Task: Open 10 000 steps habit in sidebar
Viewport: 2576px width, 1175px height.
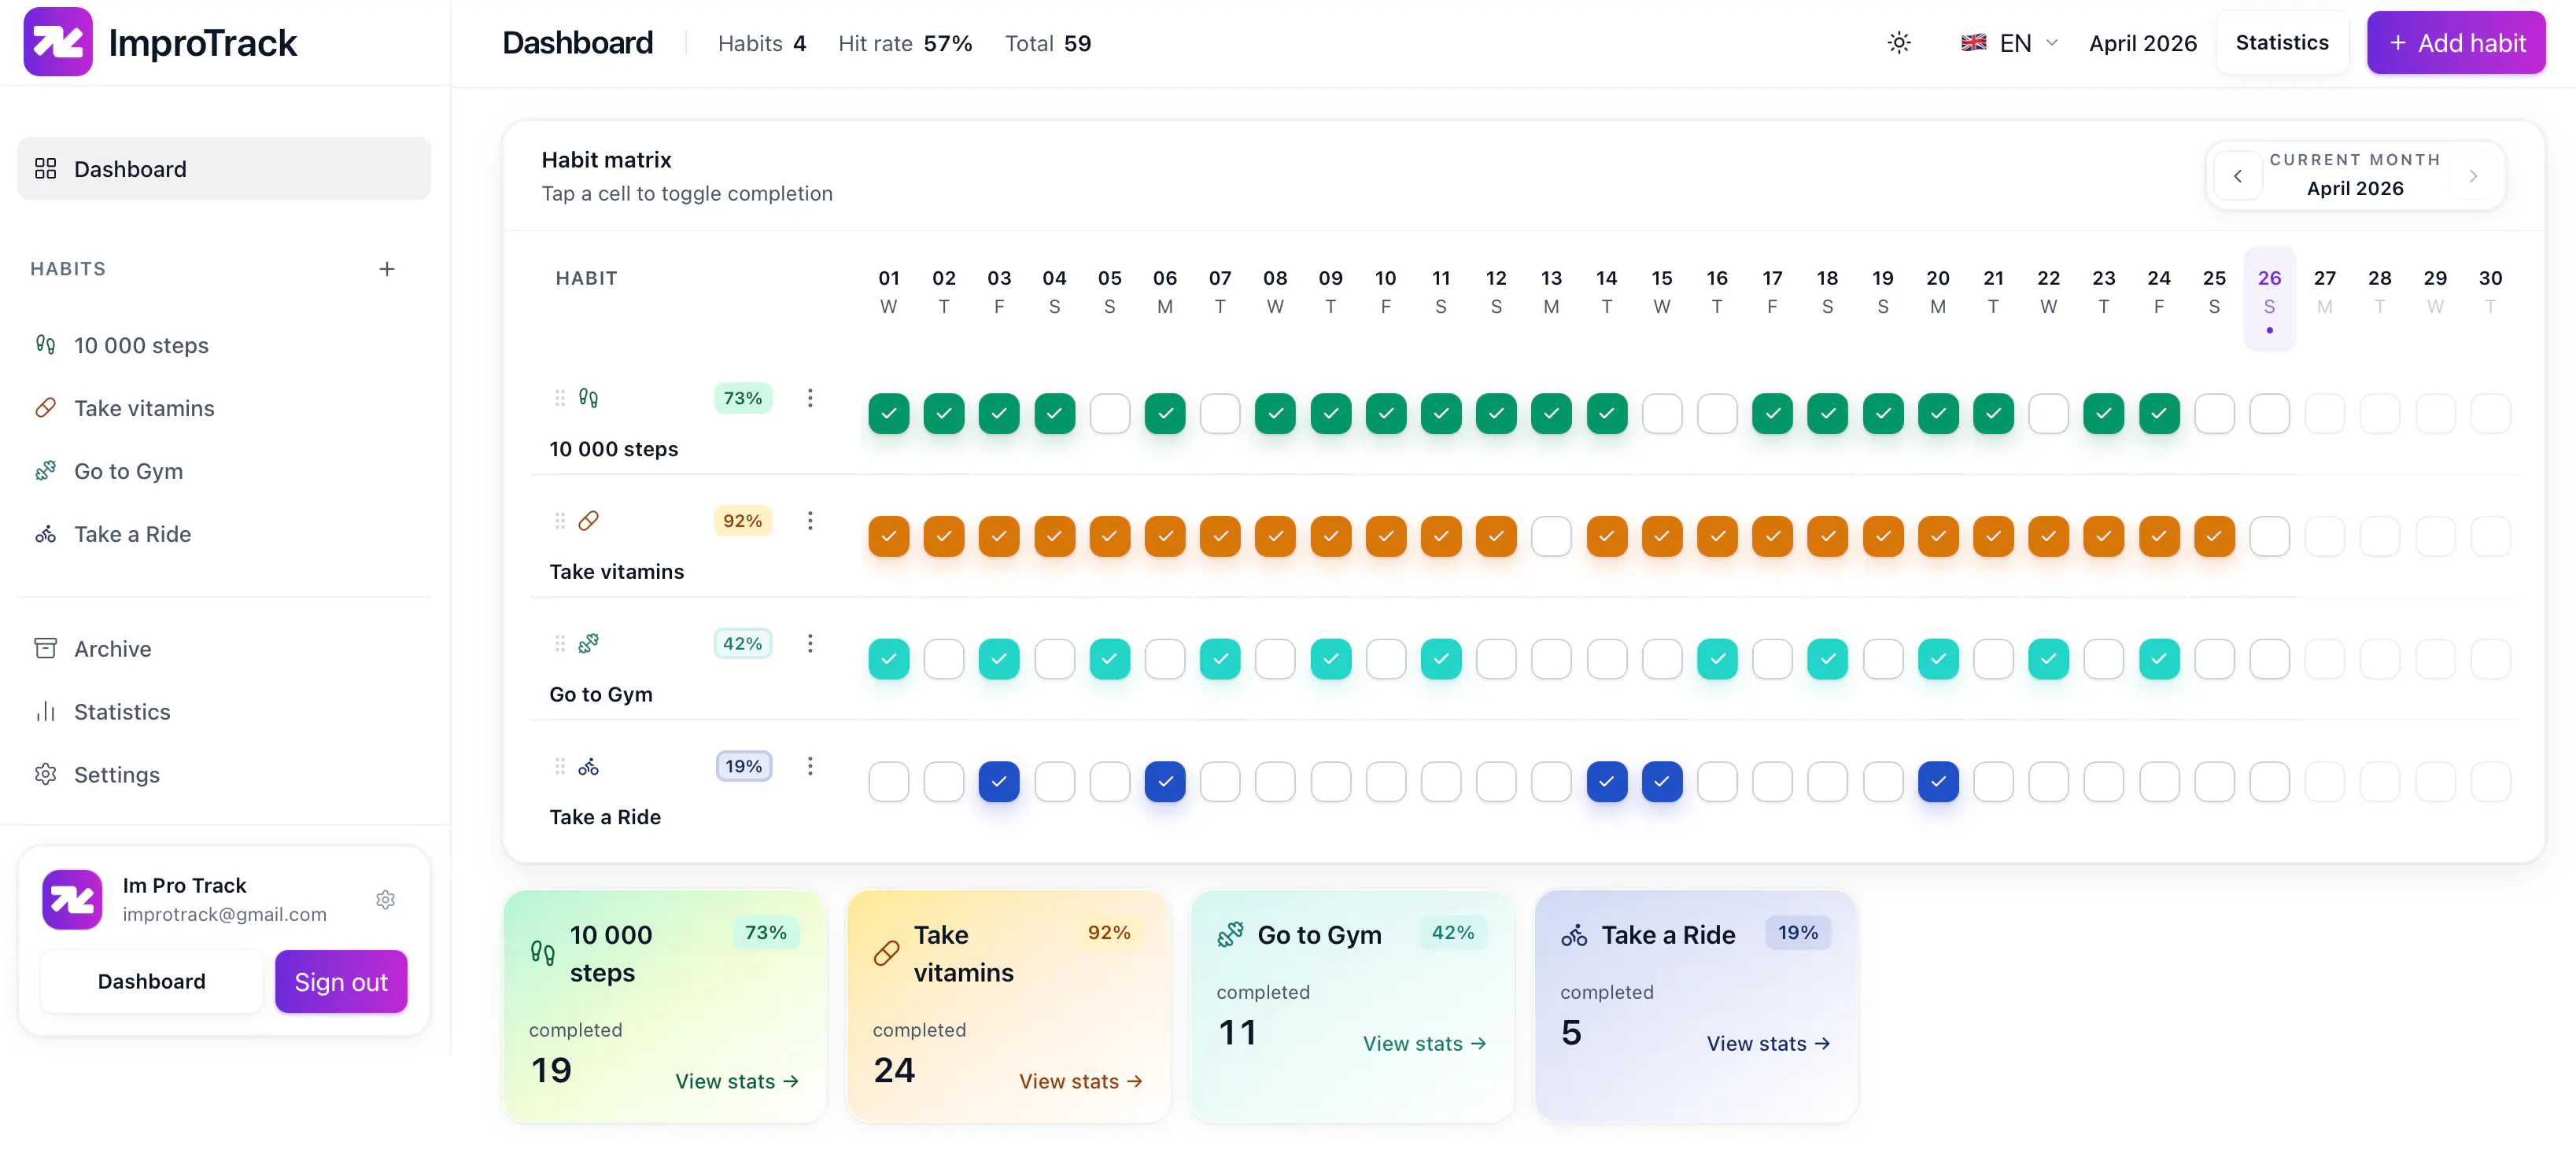Action: tap(224, 345)
